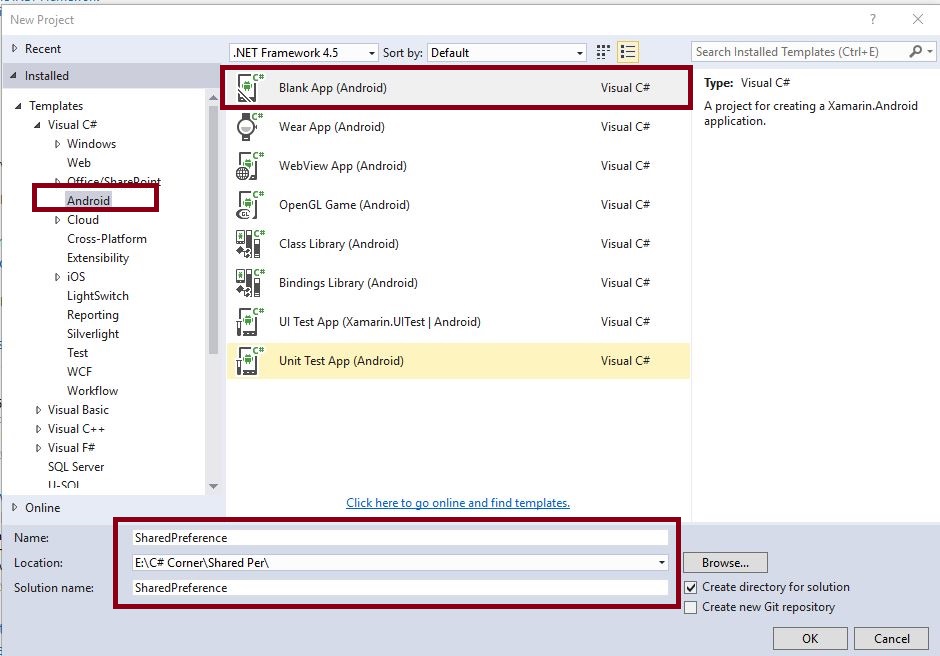The image size is (940, 656).
Task: Close the New Project dialog
Action: (918, 19)
